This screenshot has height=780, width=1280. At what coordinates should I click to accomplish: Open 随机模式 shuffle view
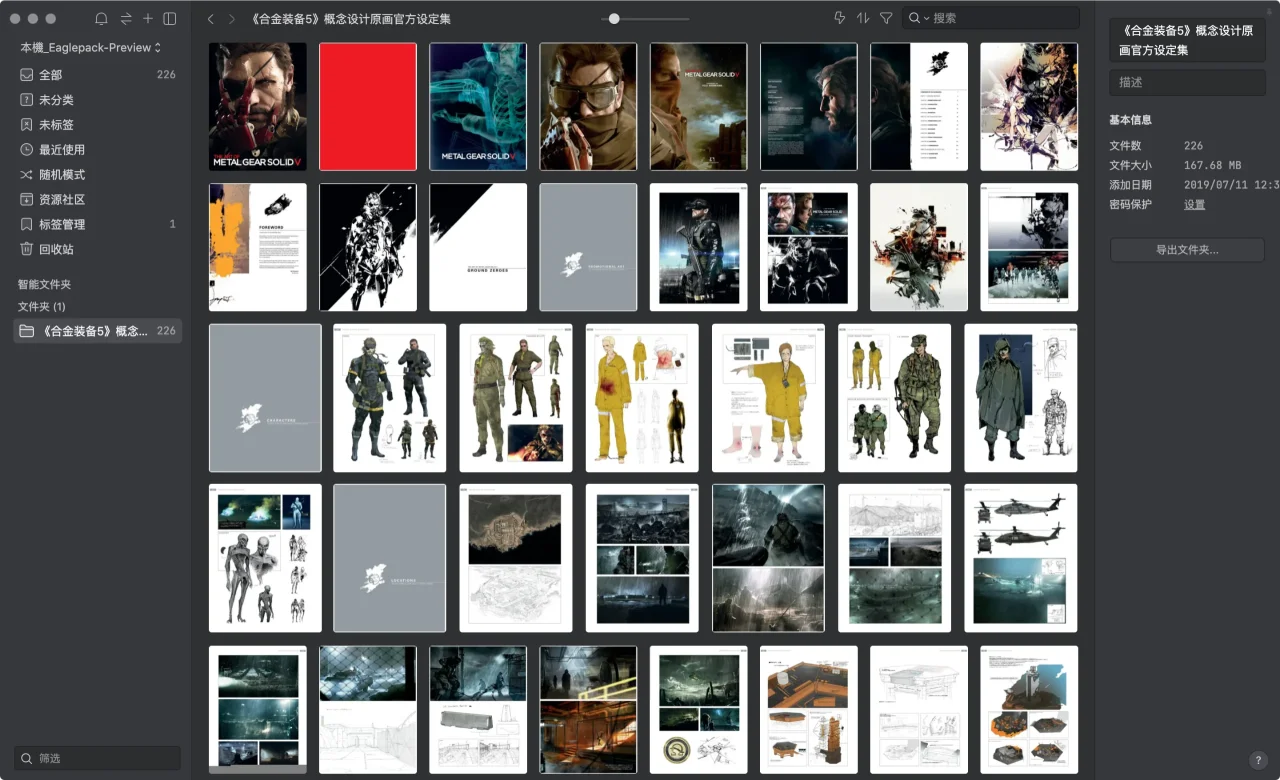point(97,175)
